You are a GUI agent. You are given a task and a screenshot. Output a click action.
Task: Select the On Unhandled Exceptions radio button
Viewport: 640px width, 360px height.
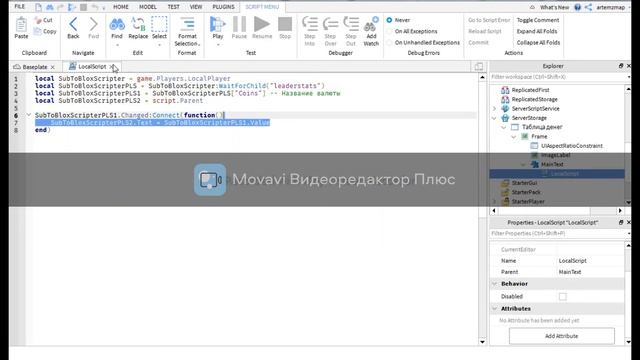click(389, 42)
